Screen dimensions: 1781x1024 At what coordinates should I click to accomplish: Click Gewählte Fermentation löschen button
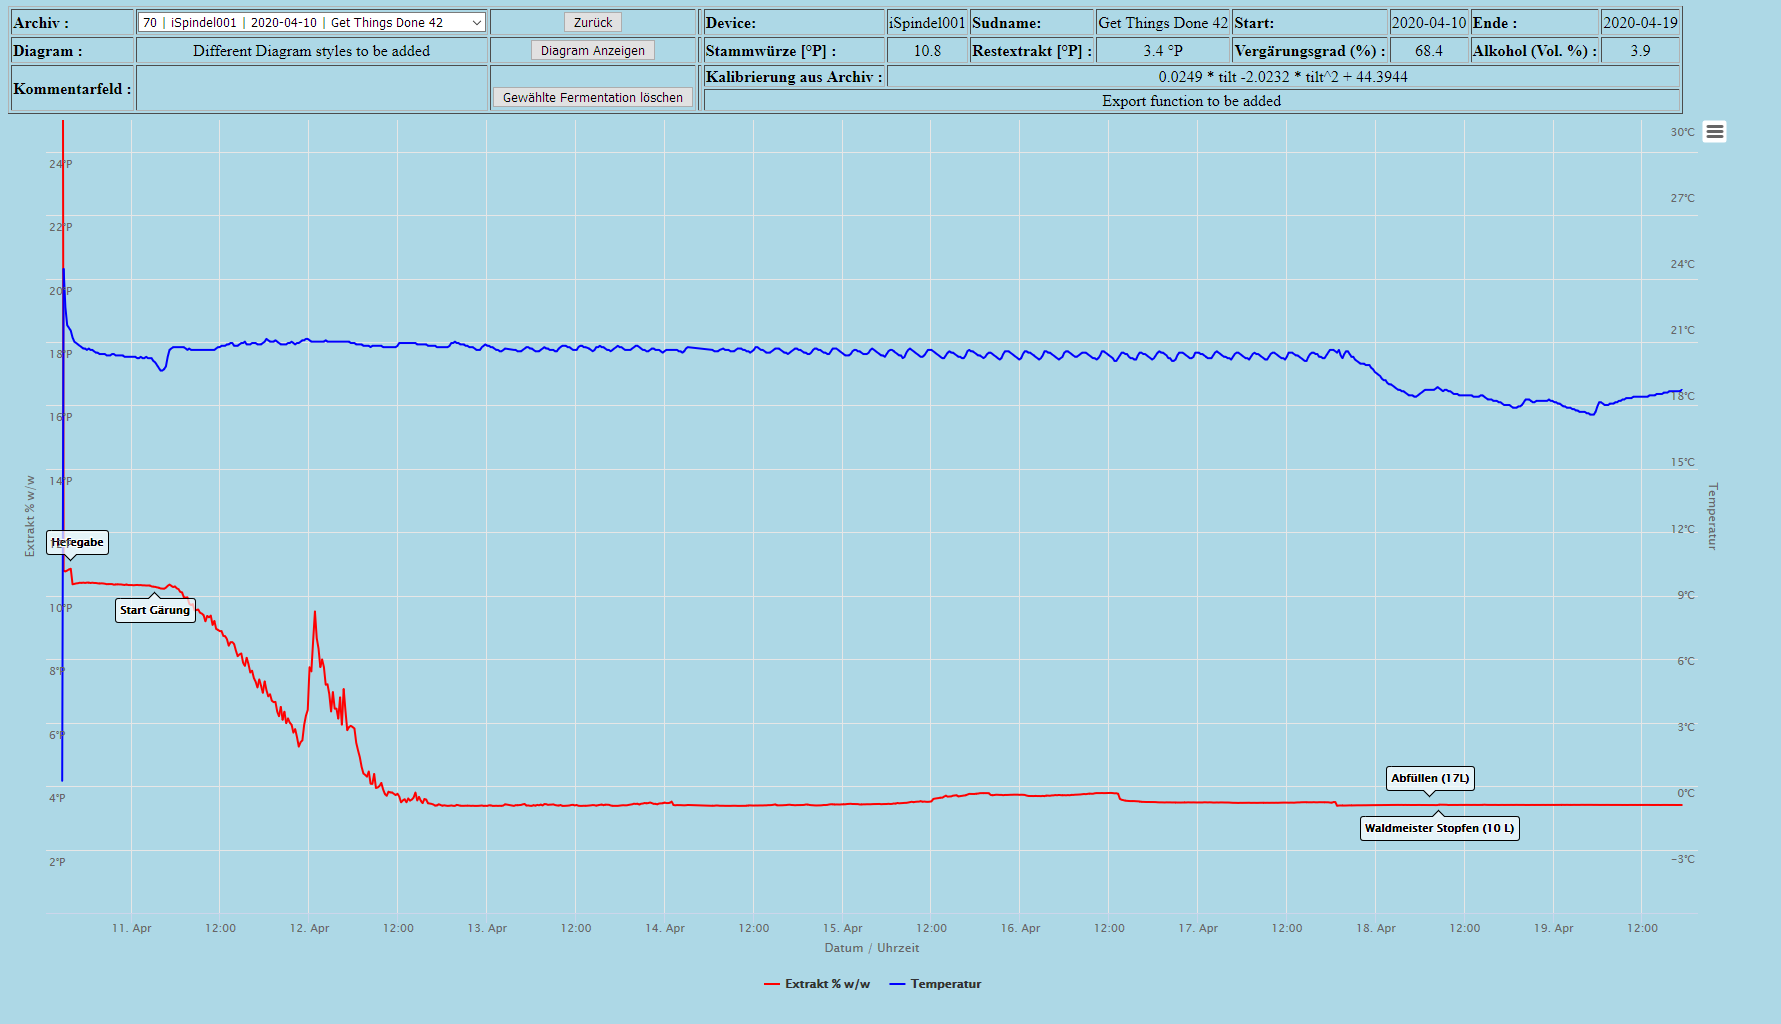coord(593,97)
